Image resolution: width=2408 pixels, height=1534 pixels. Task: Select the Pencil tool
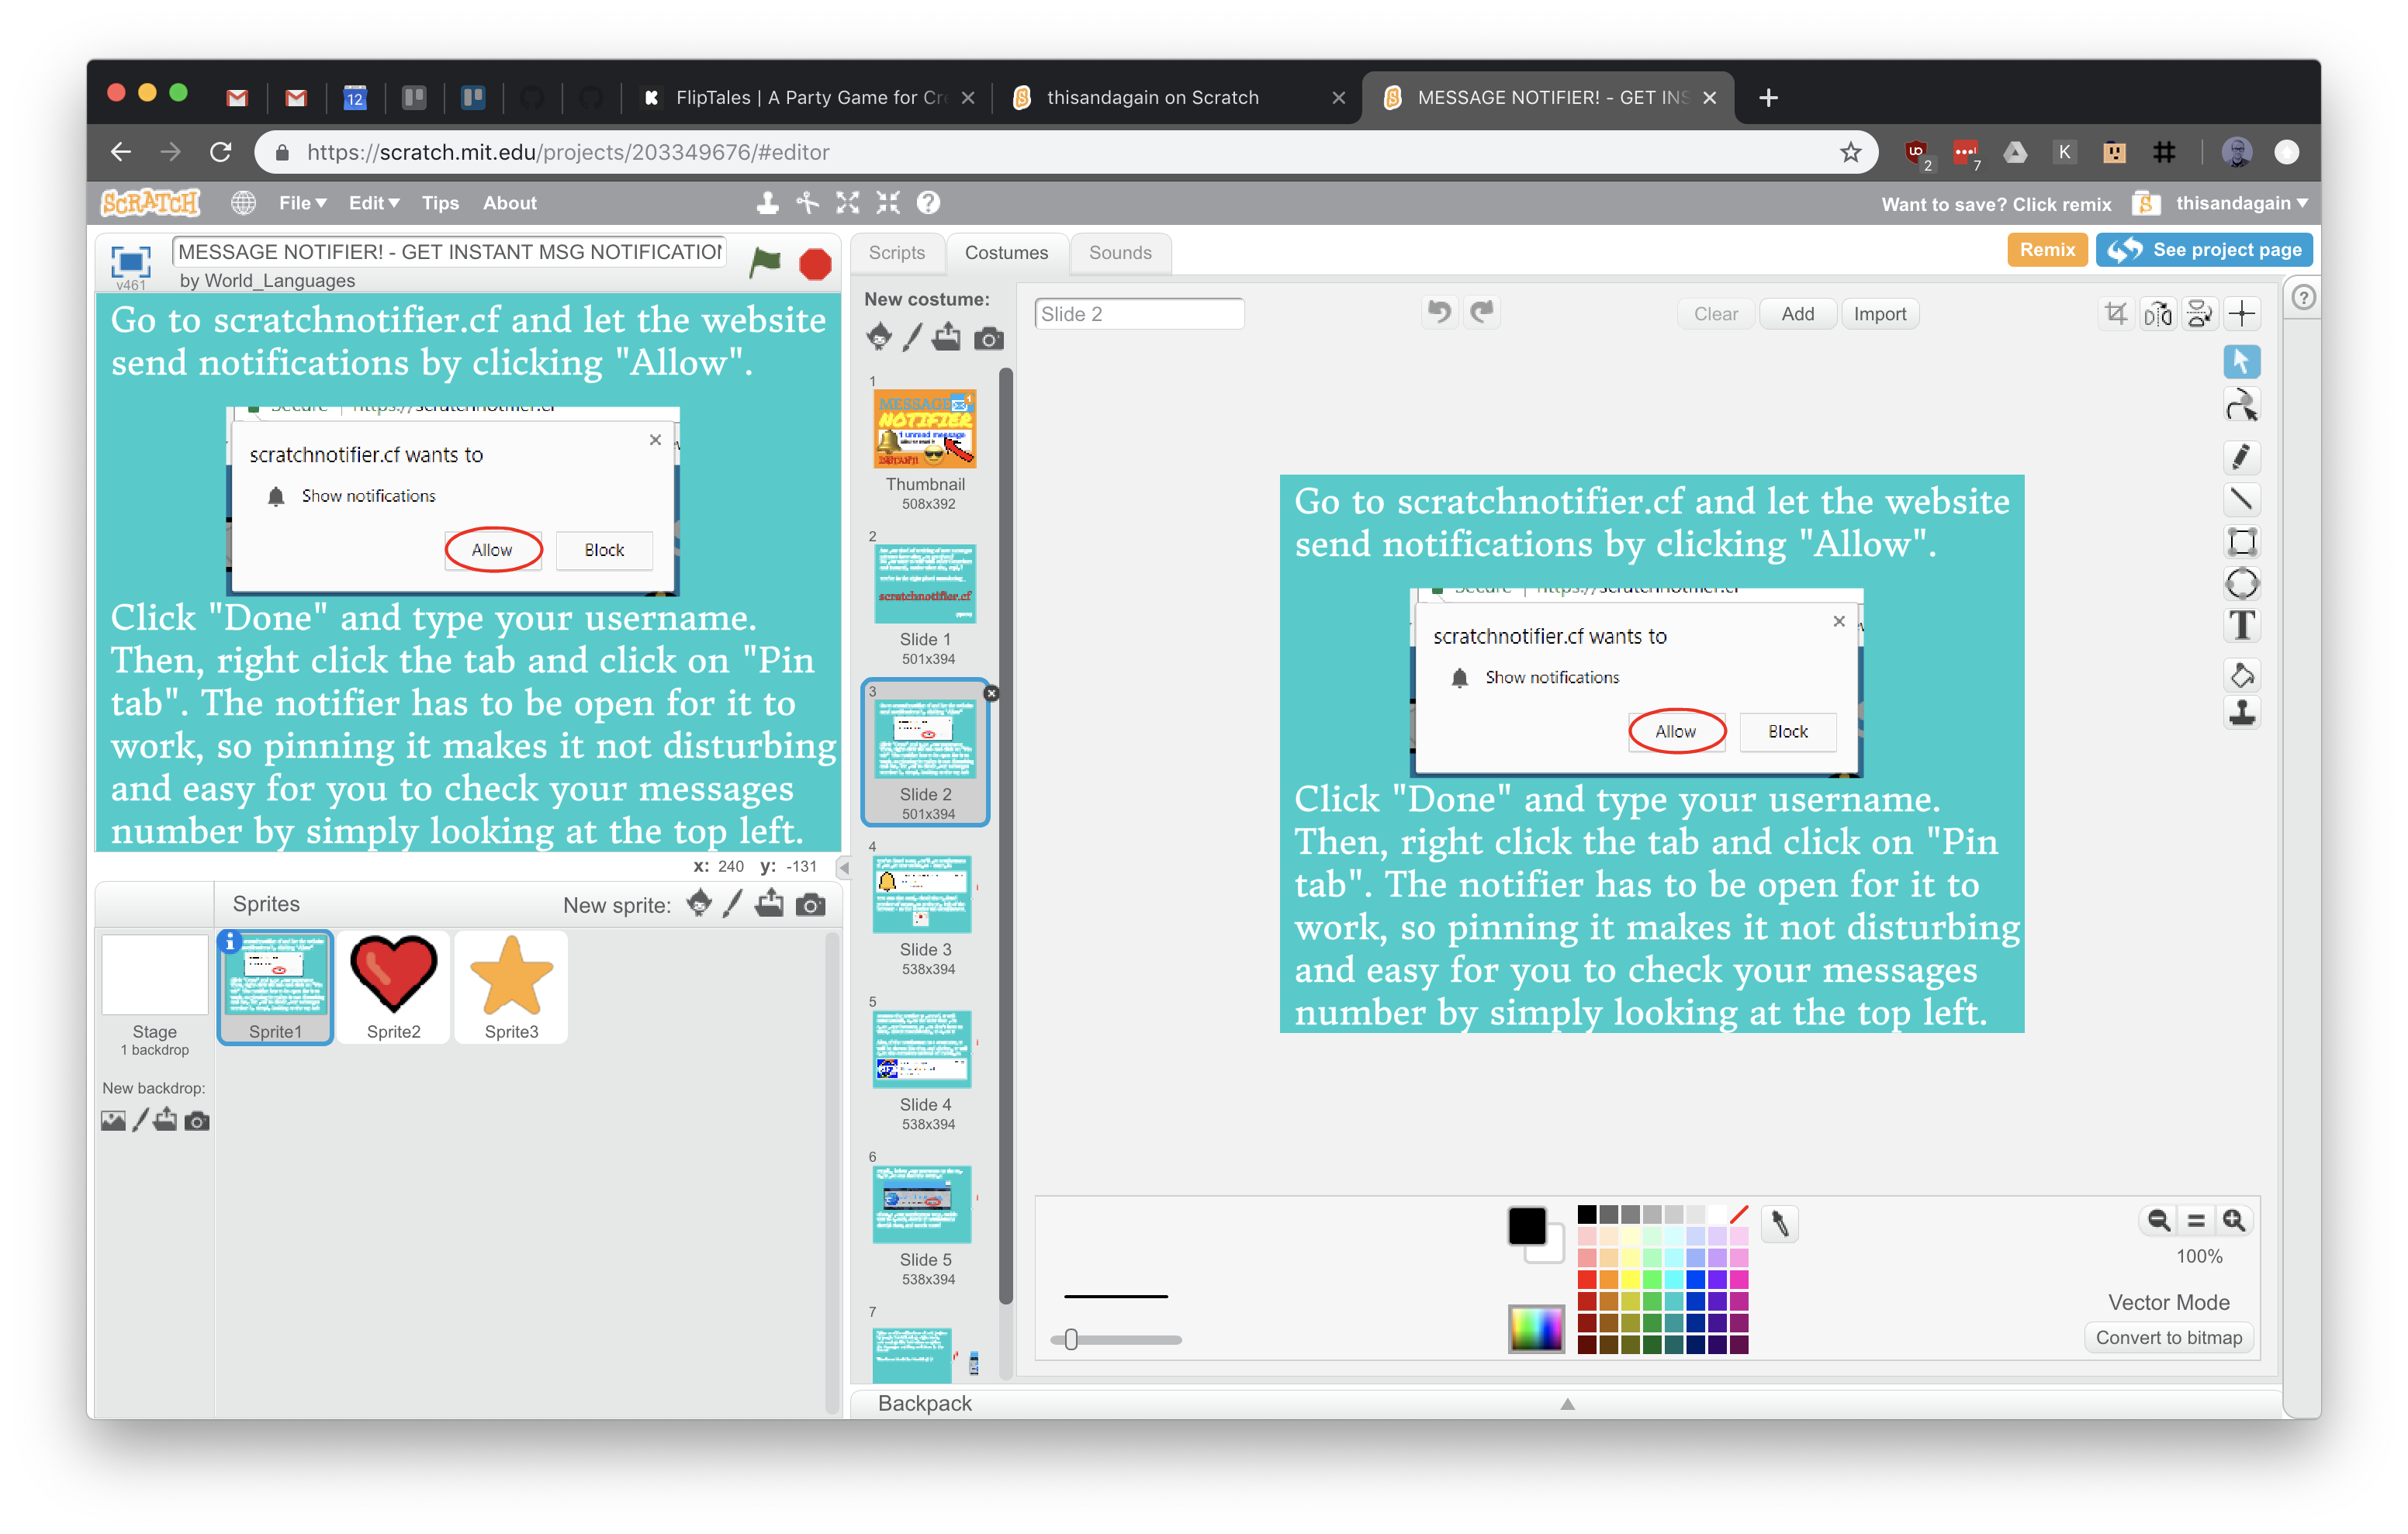(2242, 457)
